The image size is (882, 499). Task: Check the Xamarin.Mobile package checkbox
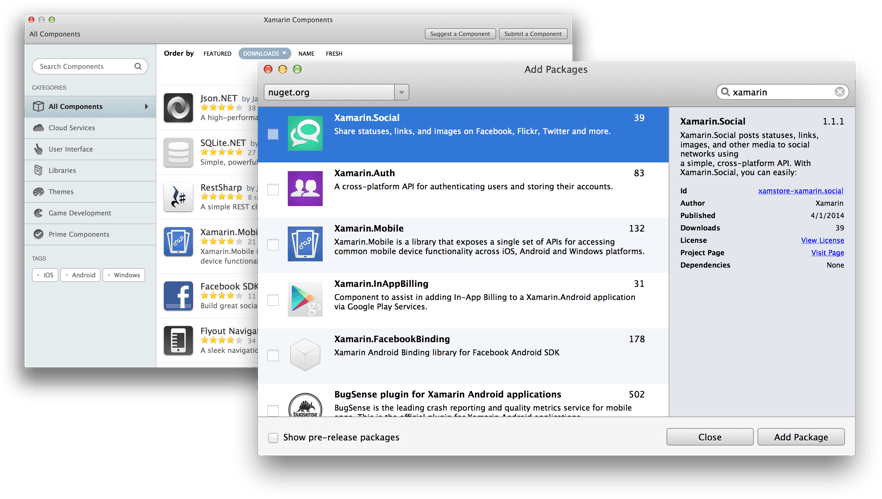273,244
